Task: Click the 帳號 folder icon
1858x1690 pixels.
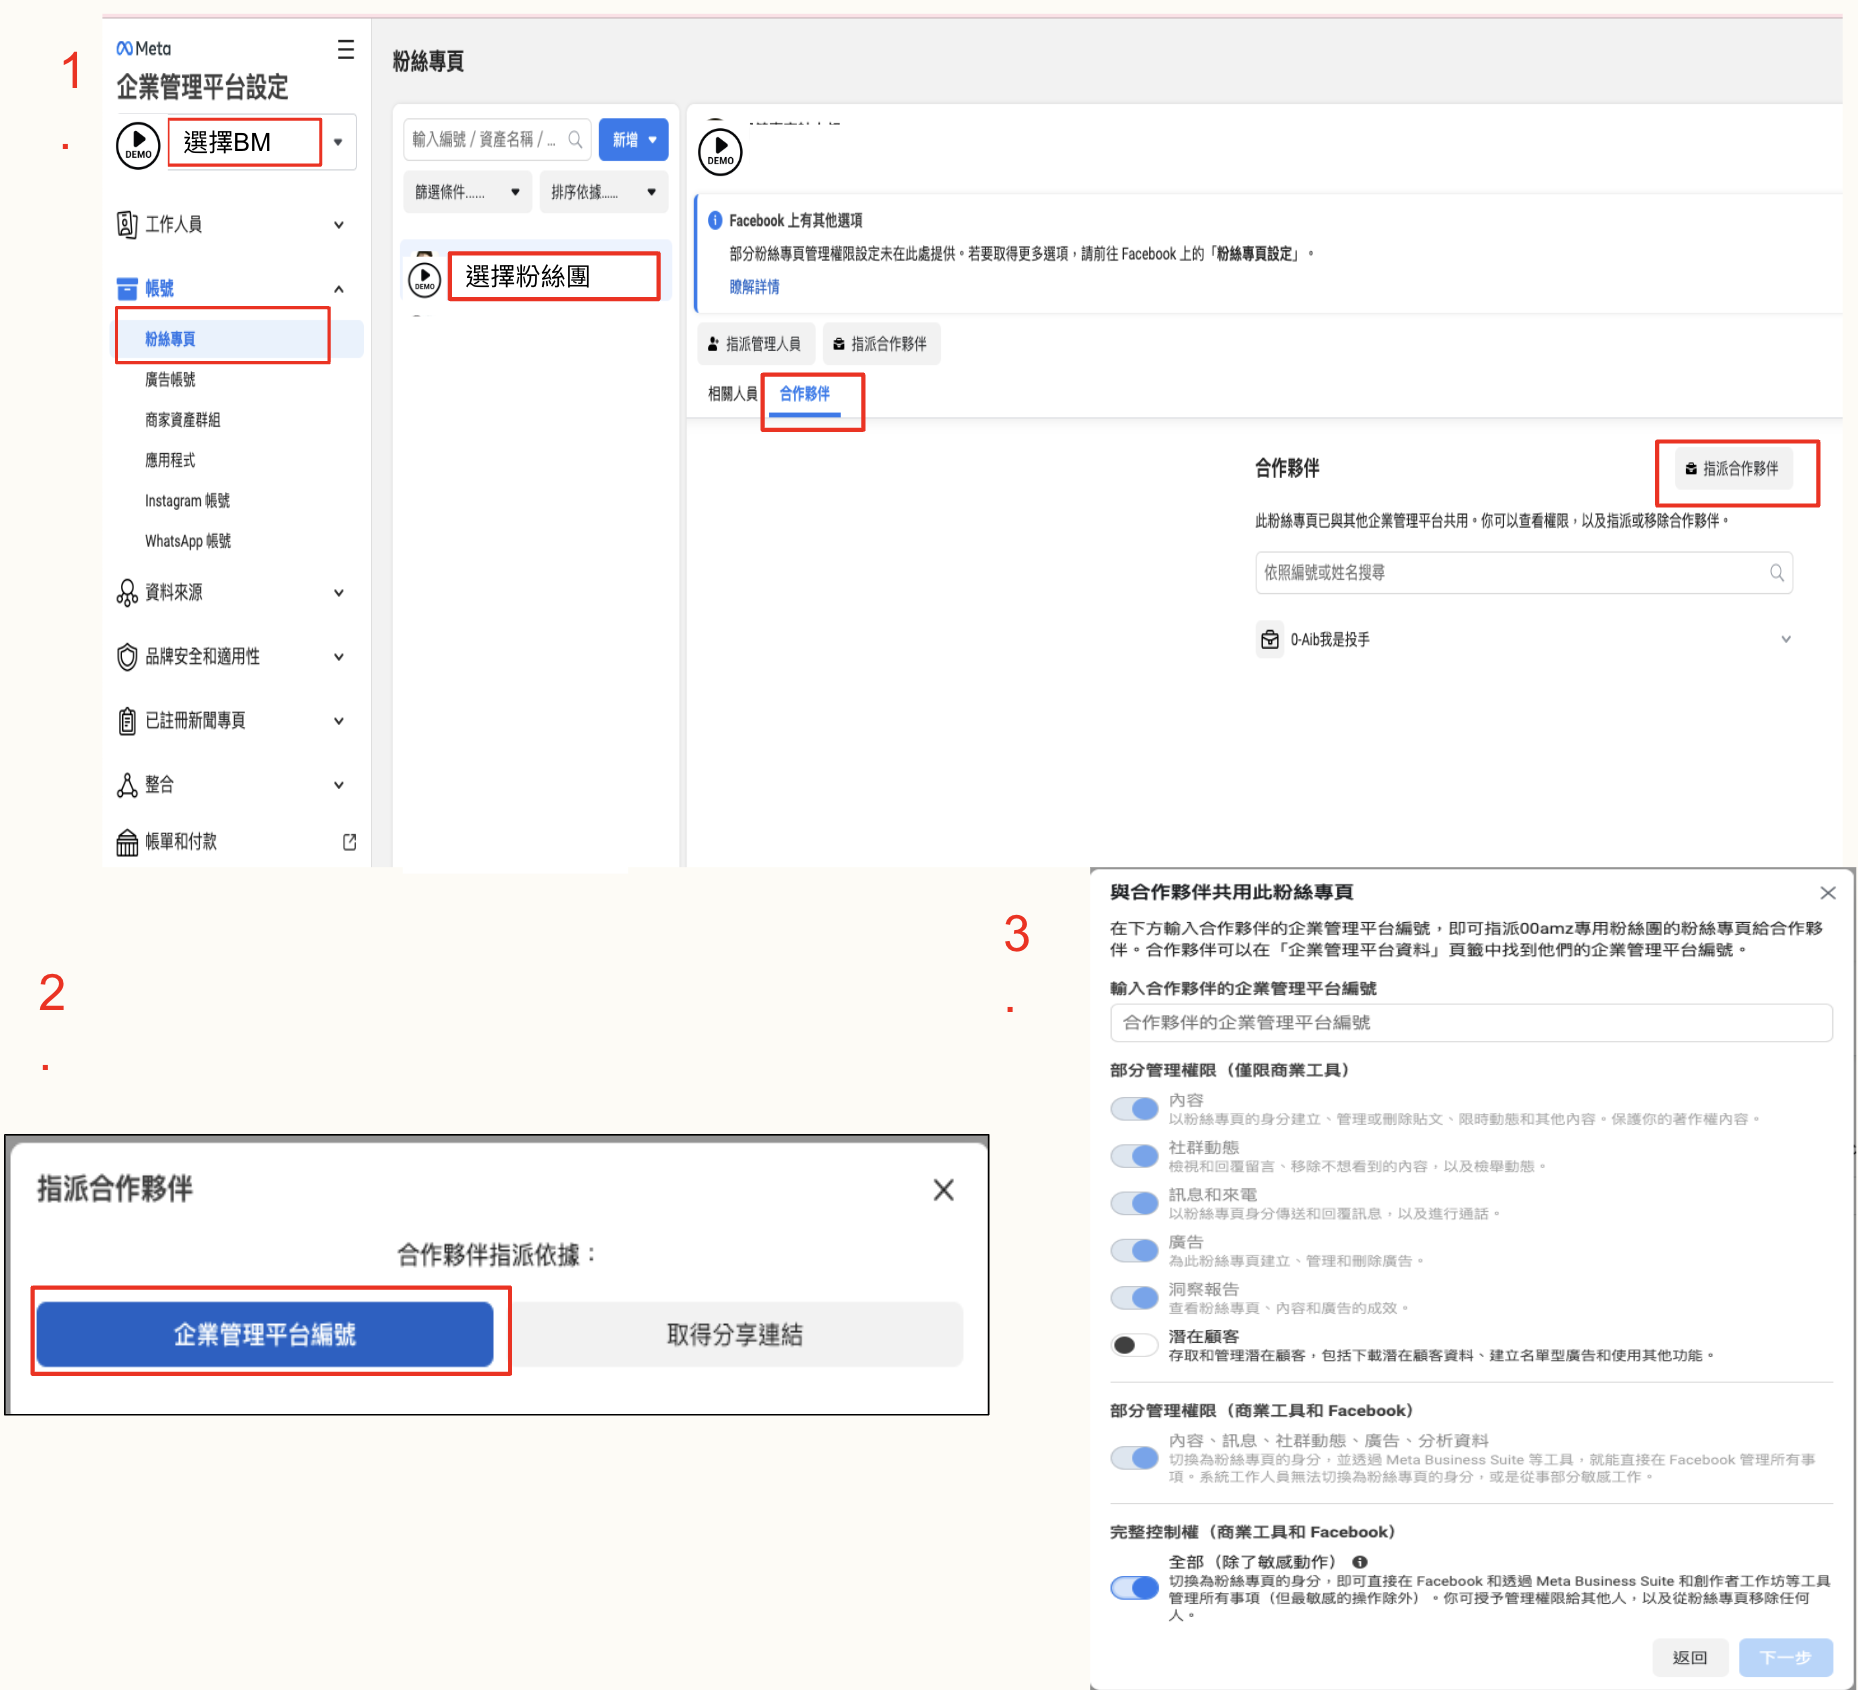Action: [x=127, y=288]
